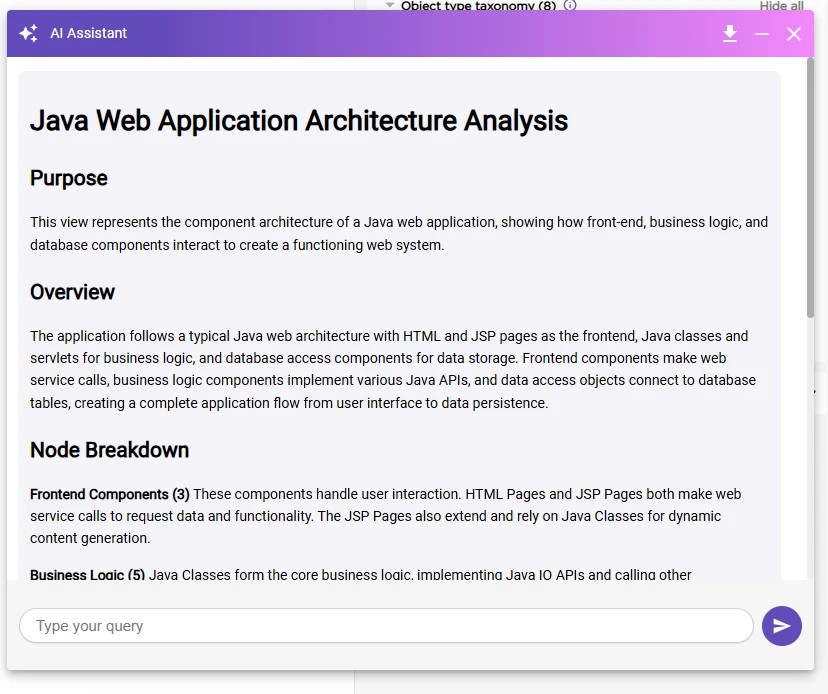
Task: Click the Frontend Components (3) bold label
Action: coord(110,494)
